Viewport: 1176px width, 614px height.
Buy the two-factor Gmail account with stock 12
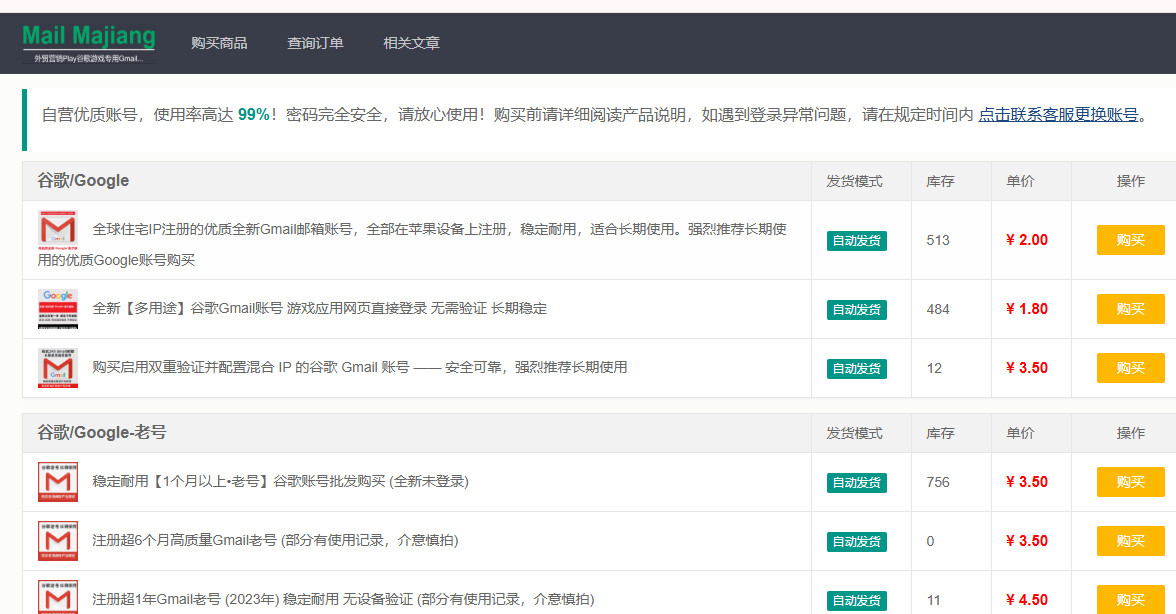click(1130, 368)
